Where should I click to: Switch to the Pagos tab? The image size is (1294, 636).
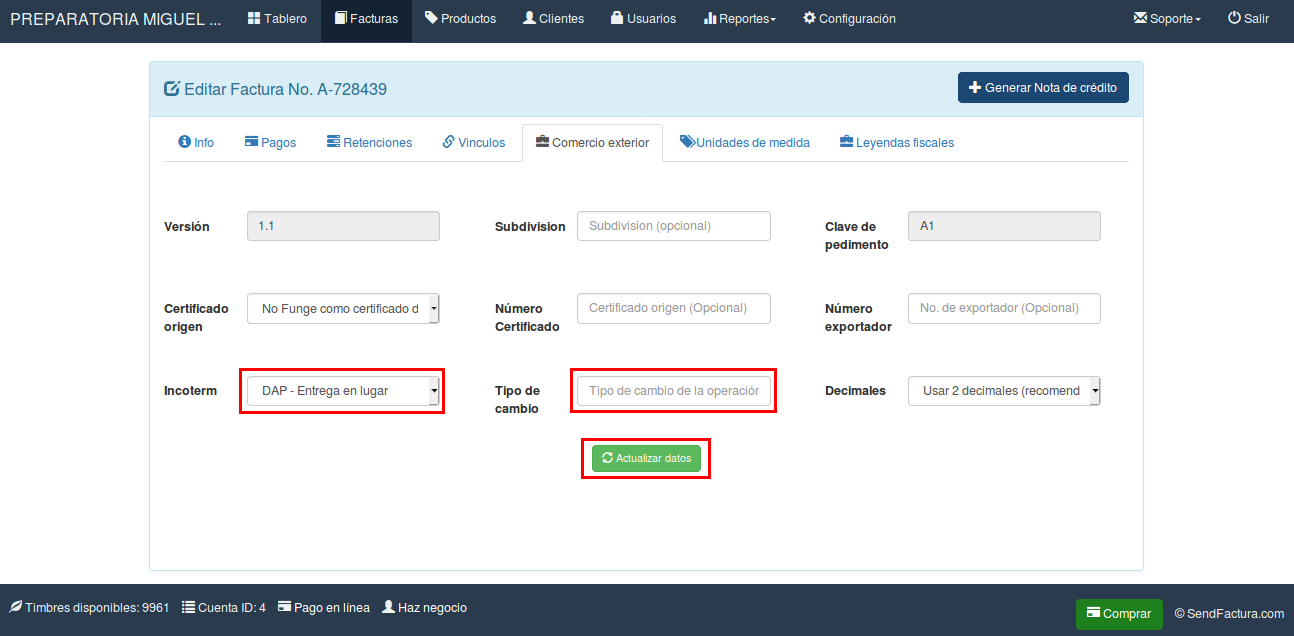[270, 143]
